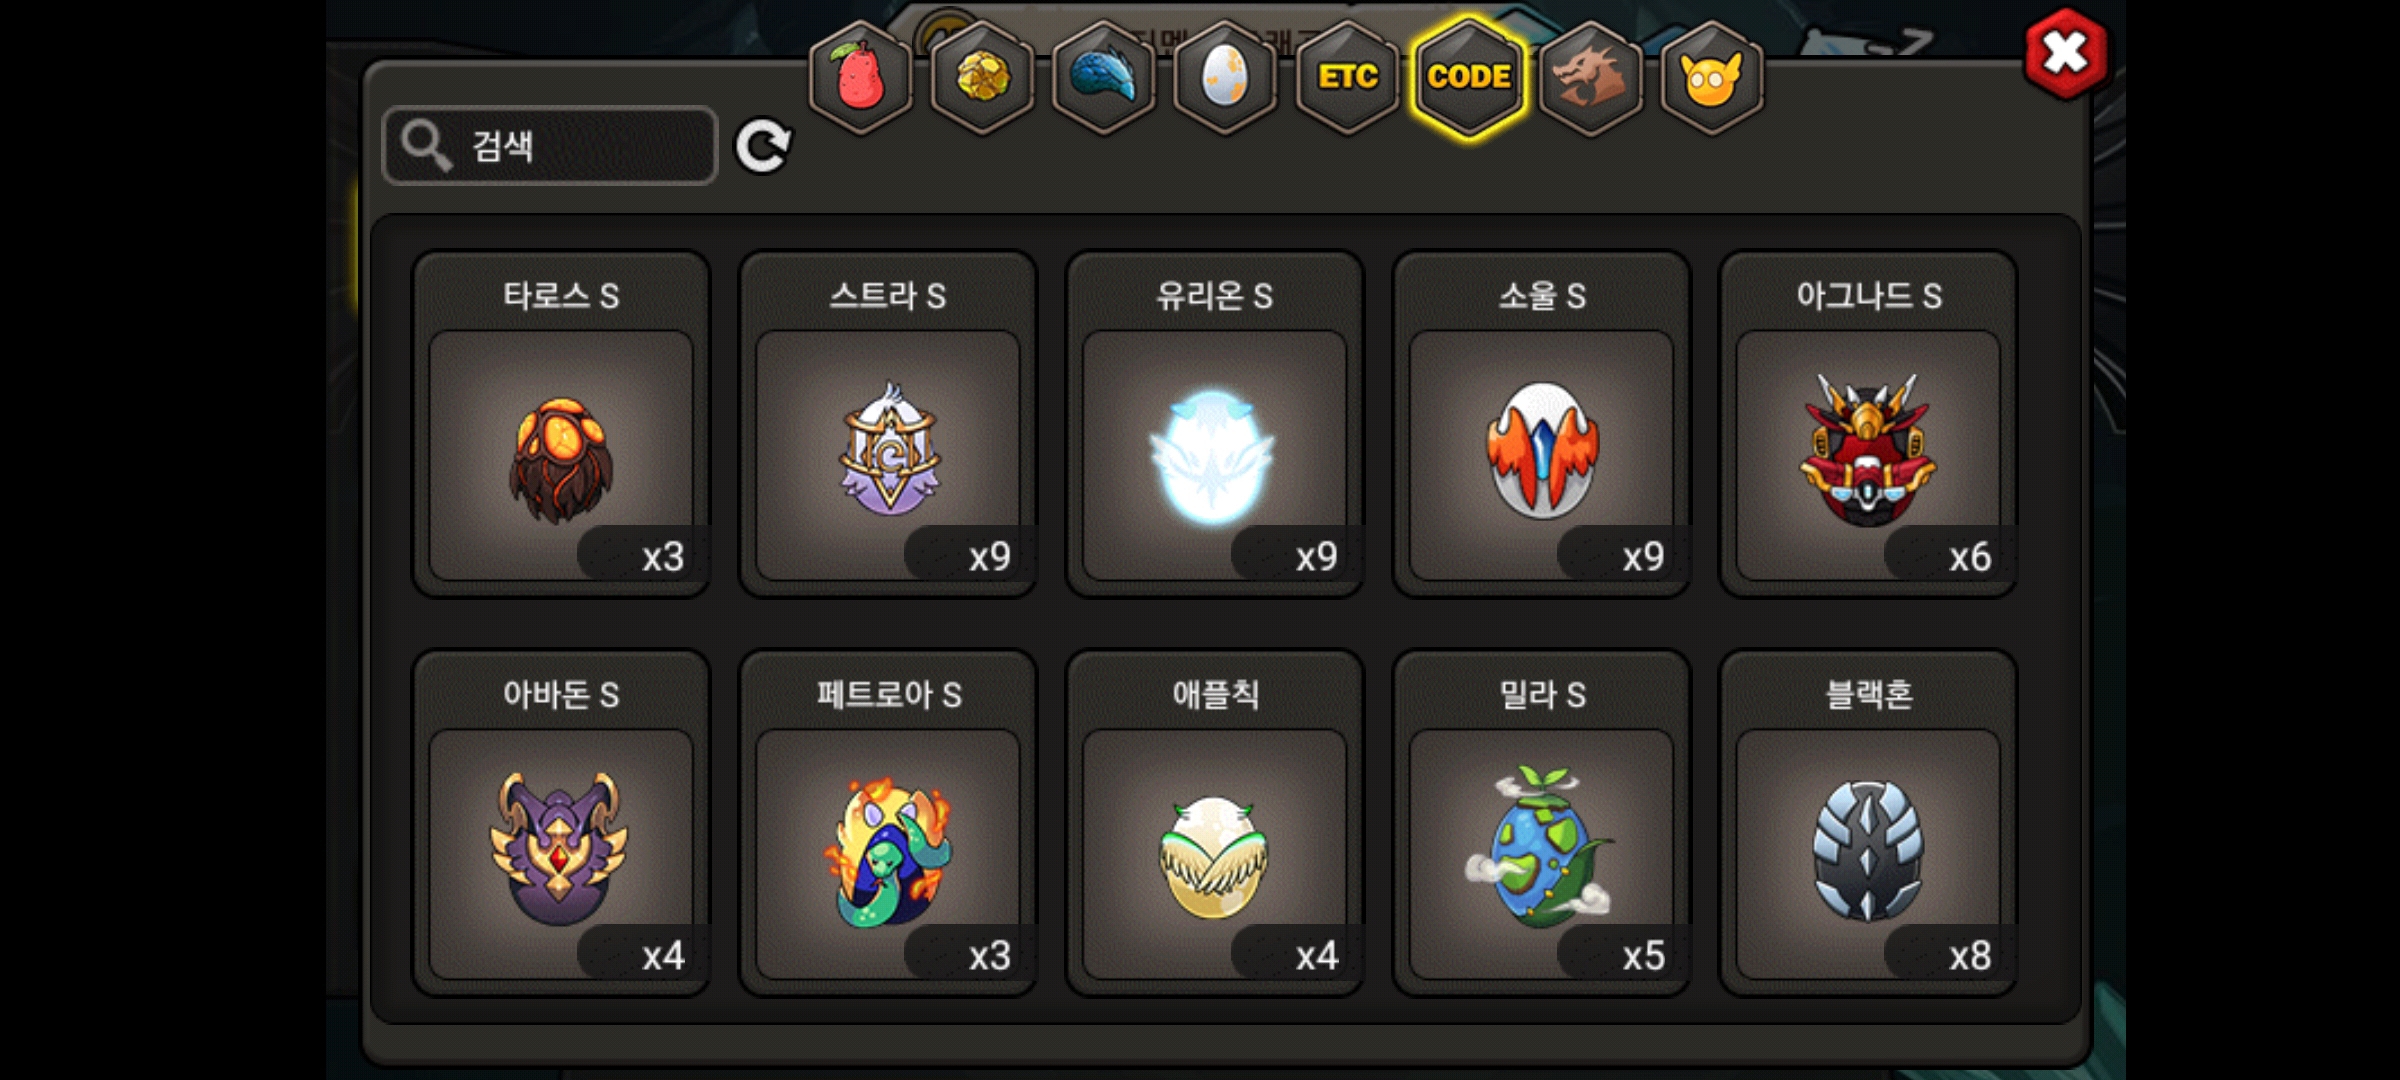Switch to the blue dragon tab
2400x1080 pixels.
coord(1104,77)
